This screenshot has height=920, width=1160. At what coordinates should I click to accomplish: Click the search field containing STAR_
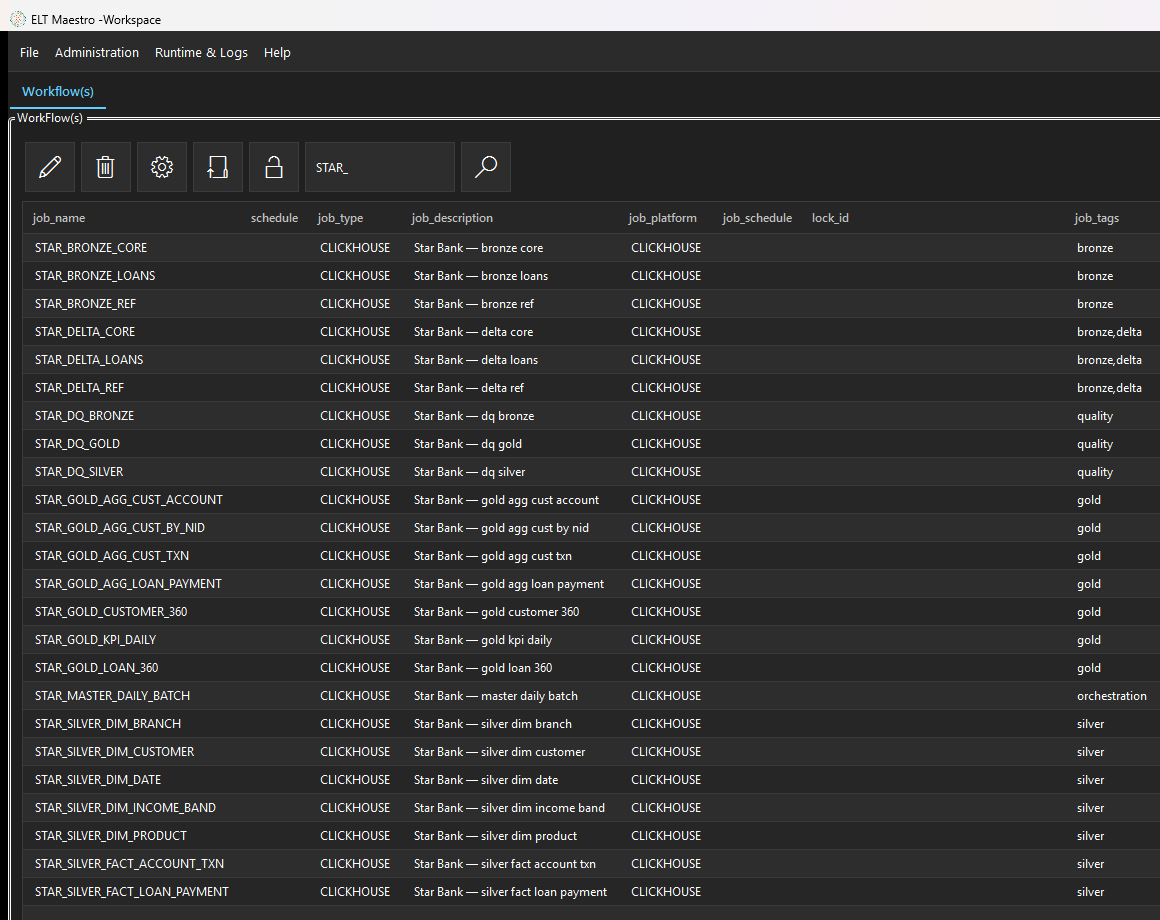[x=380, y=167]
